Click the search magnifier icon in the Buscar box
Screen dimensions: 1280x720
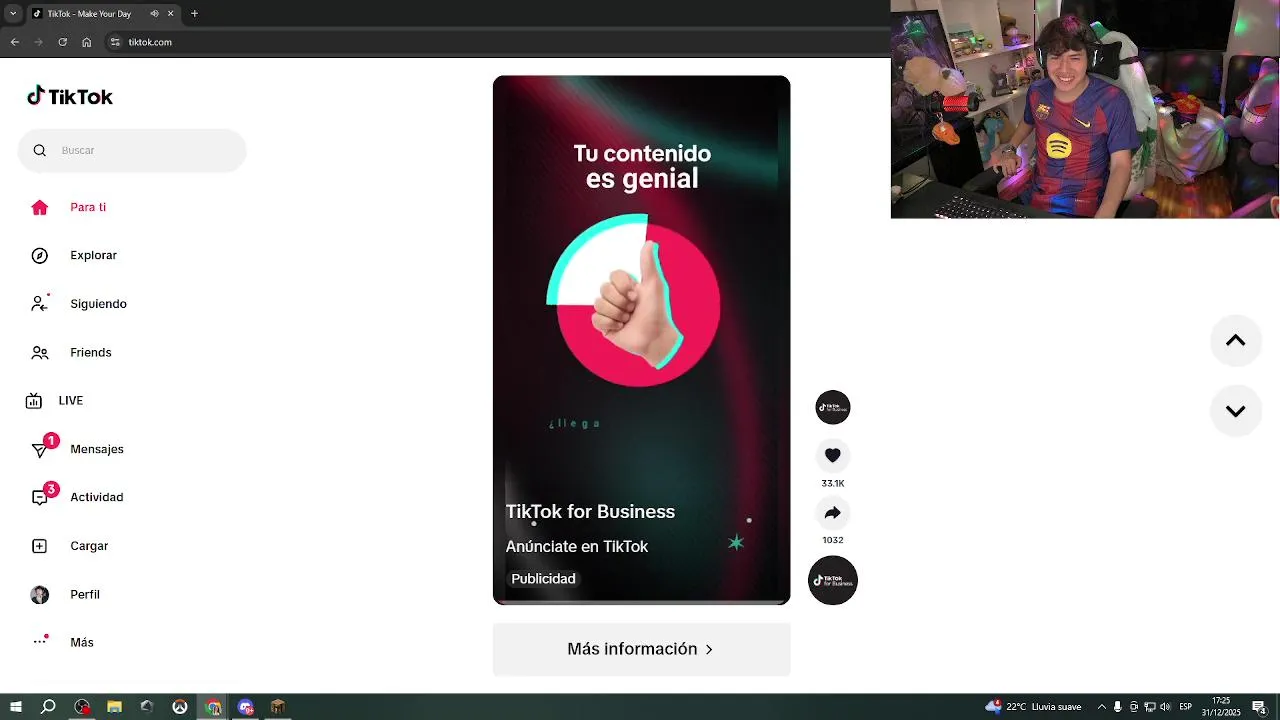[x=40, y=150]
